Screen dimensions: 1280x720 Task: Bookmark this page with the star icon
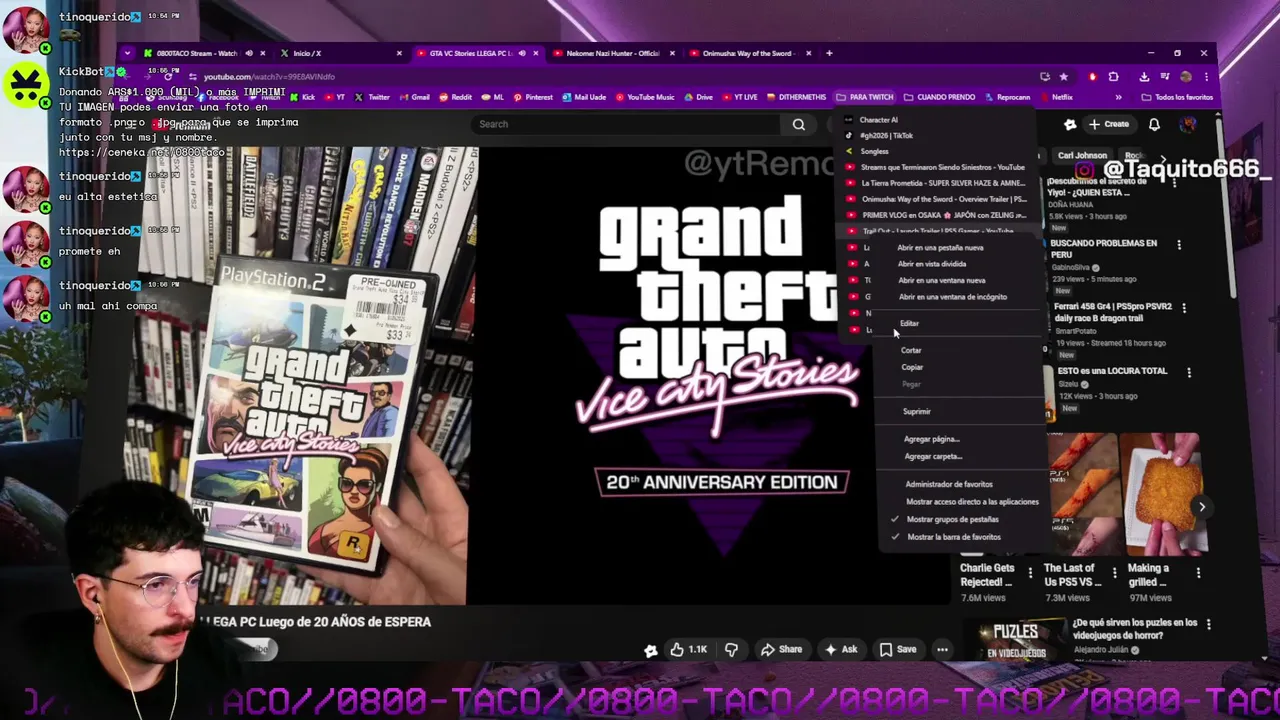pyautogui.click(x=1063, y=76)
